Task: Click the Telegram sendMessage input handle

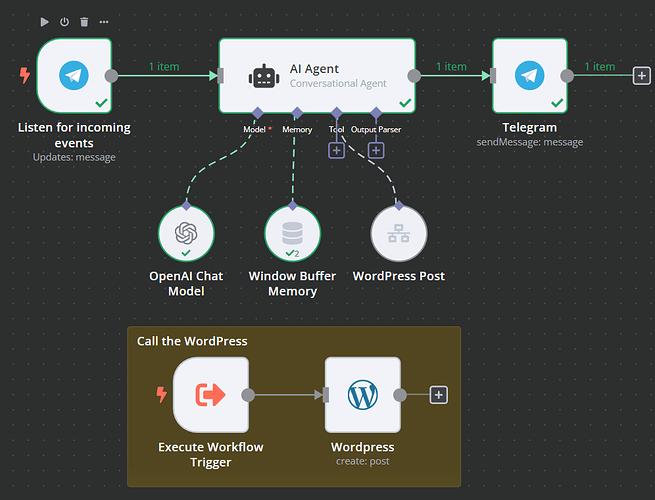Action: pos(493,76)
